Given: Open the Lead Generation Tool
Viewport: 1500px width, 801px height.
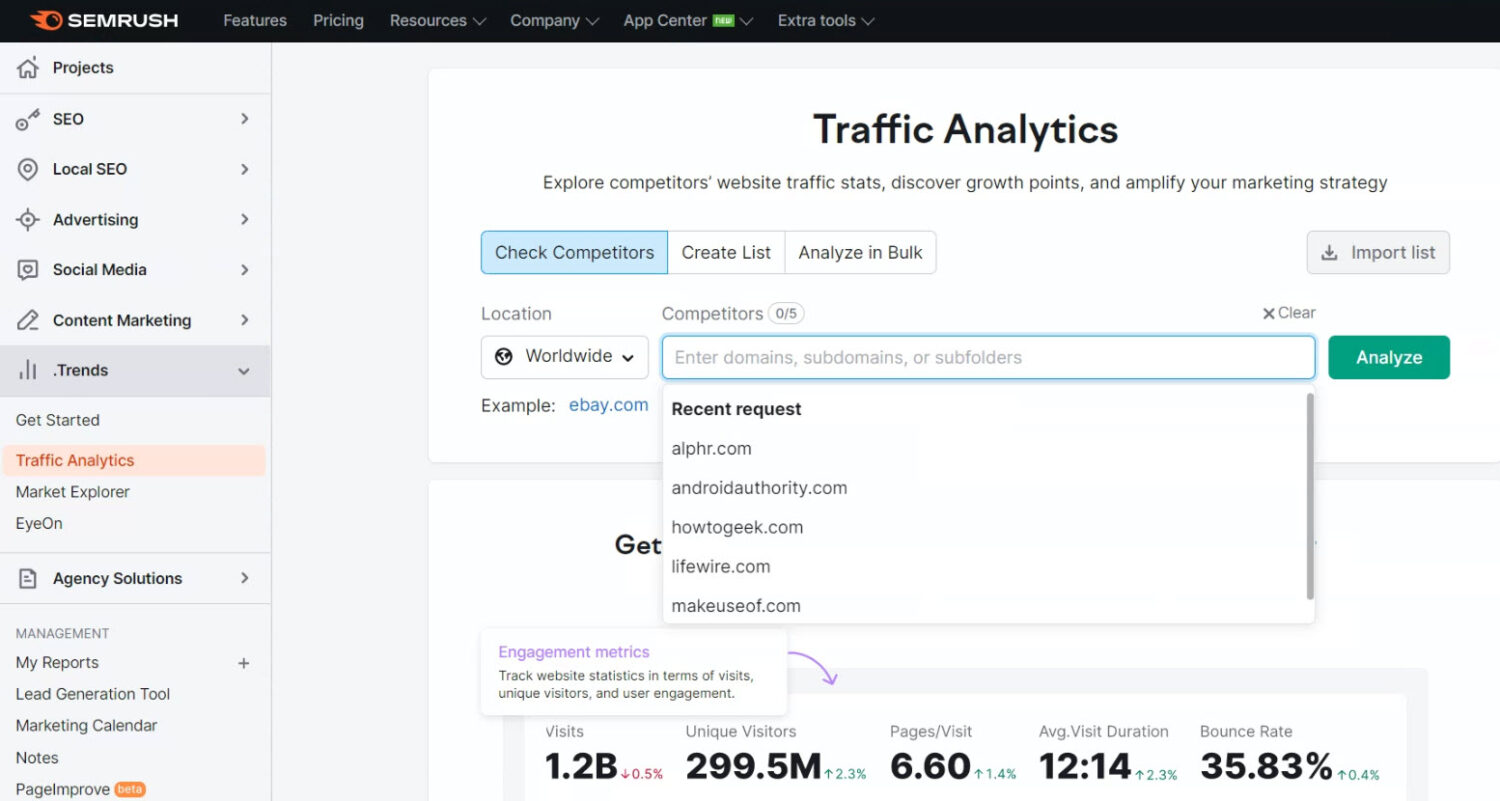Looking at the screenshot, I should [x=93, y=694].
